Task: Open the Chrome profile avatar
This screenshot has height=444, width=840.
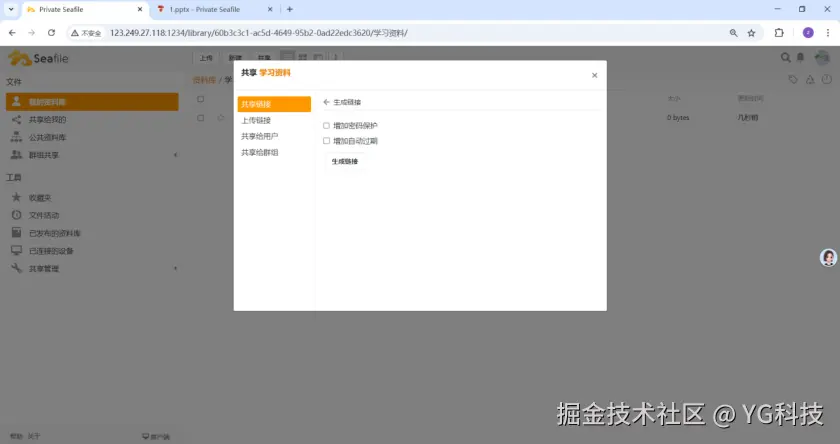Action: 808,33
